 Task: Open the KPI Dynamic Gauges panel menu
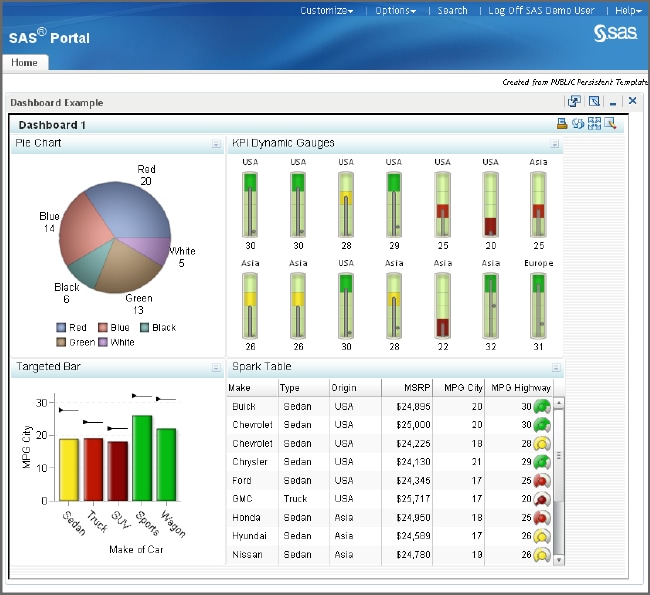(555, 144)
